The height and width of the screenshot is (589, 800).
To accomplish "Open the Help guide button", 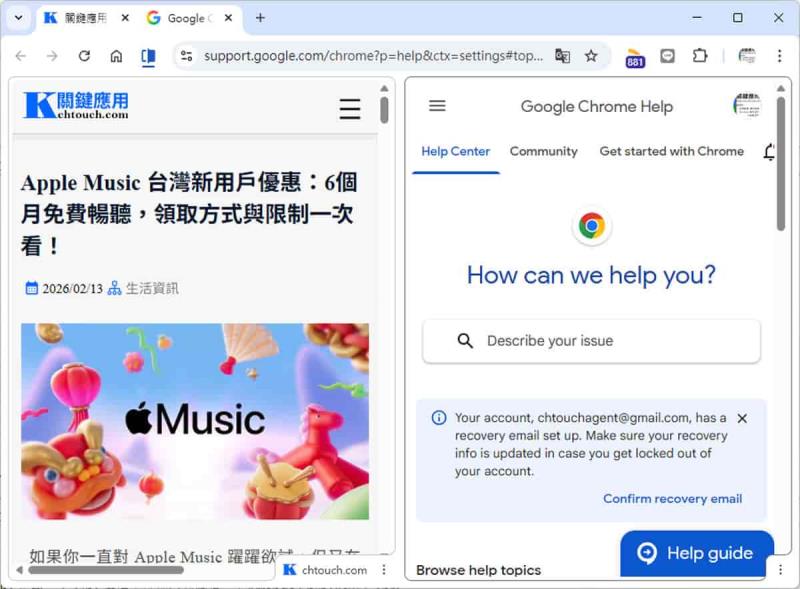I will pos(697,552).
